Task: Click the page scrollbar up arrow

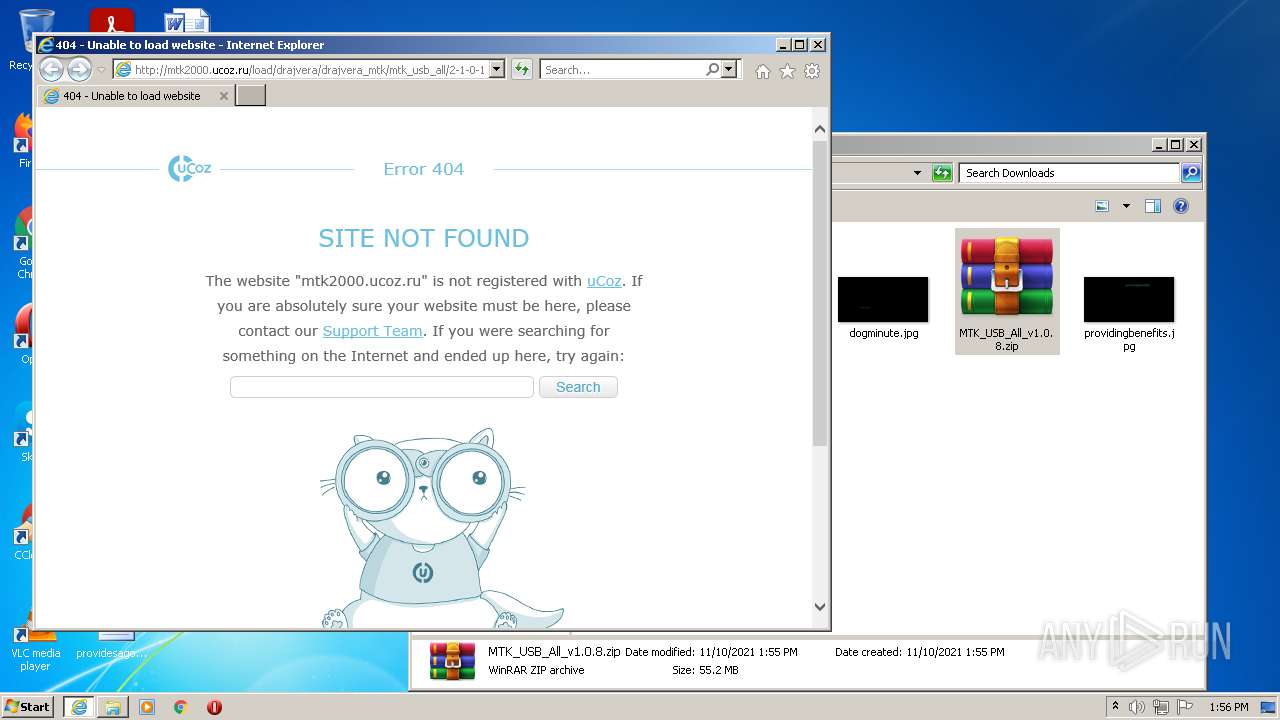Action: pyautogui.click(x=820, y=129)
